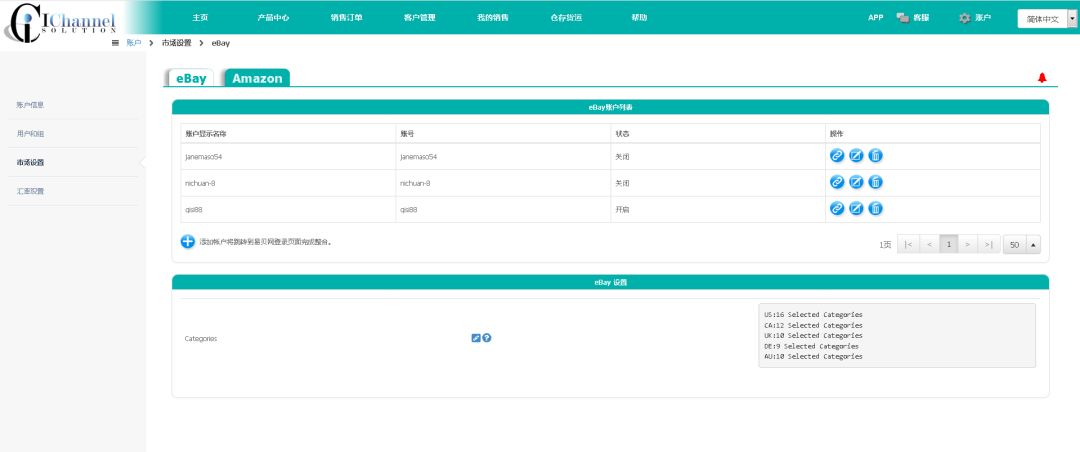1080x452 pixels.
Task: Click the link icon for janemaso54
Action: click(837, 156)
